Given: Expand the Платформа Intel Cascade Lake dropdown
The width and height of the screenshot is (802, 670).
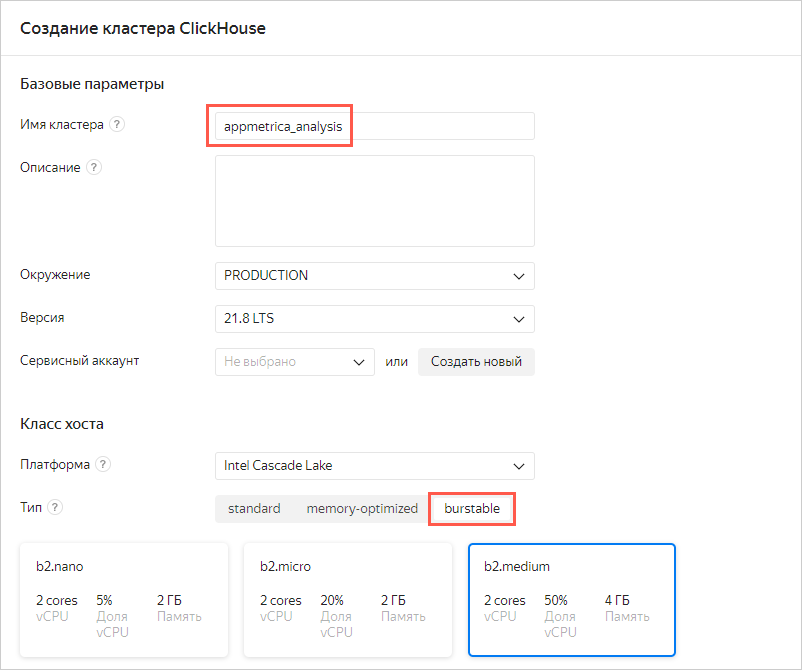Looking at the screenshot, I should tap(374, 466).
